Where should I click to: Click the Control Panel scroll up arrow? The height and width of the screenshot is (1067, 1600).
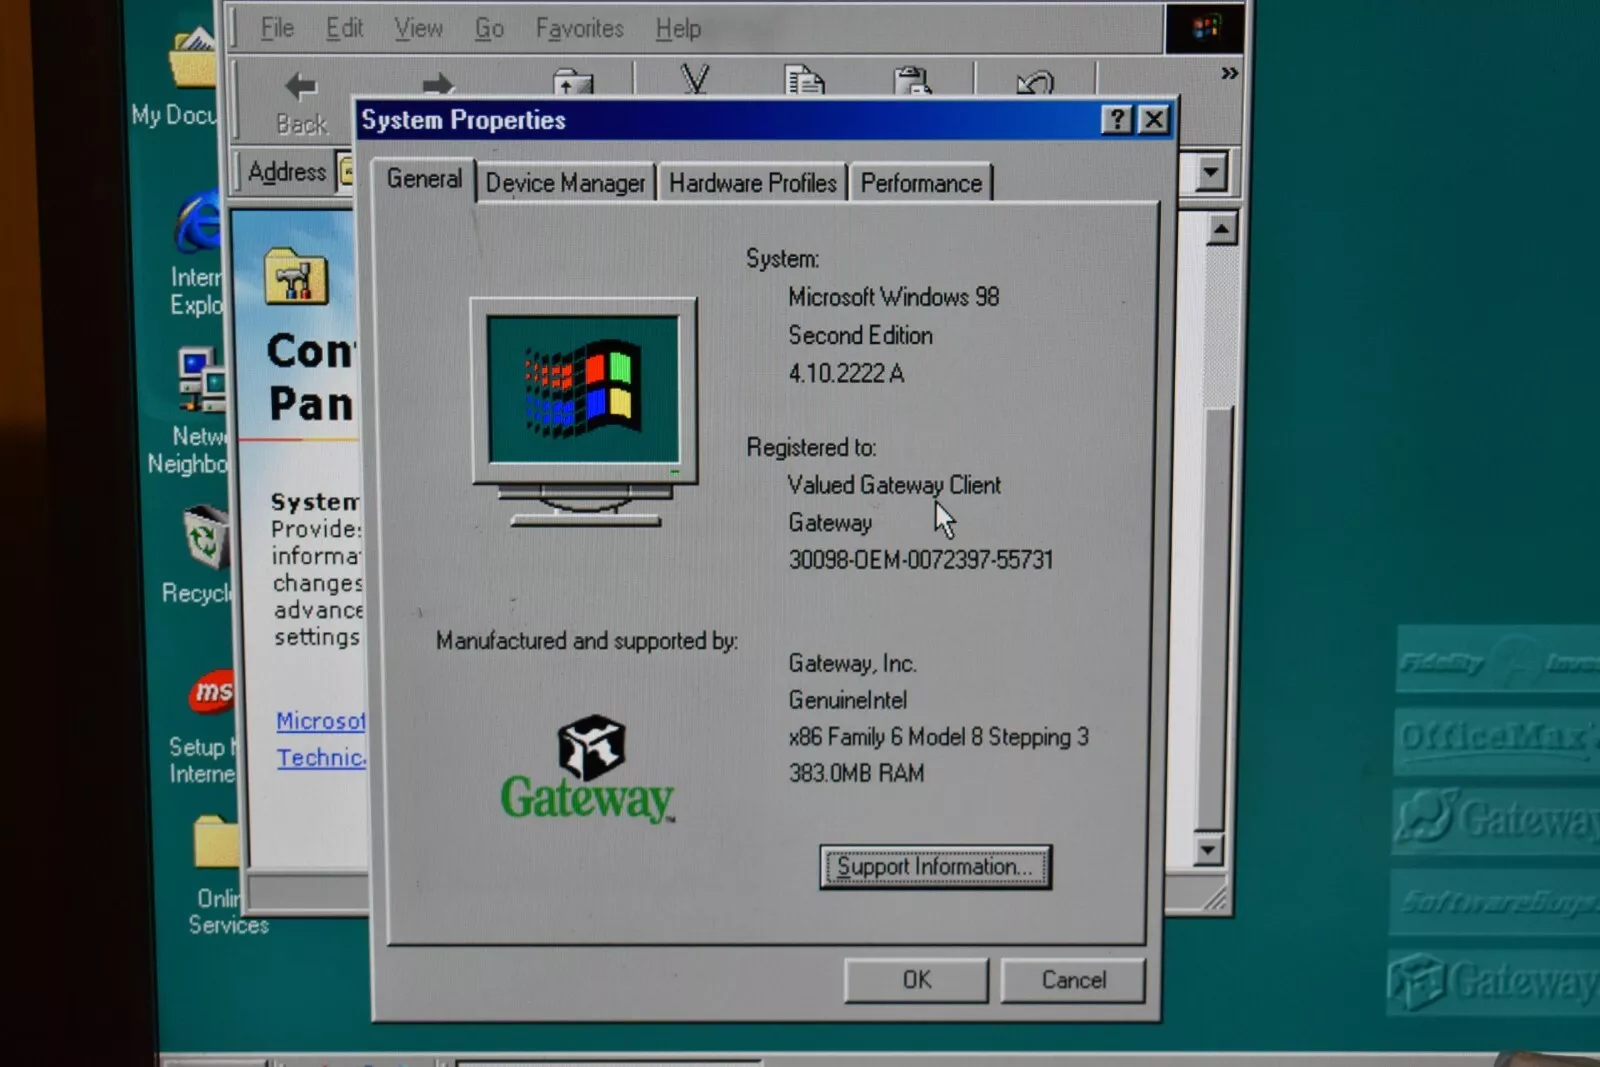[1220, 230]
